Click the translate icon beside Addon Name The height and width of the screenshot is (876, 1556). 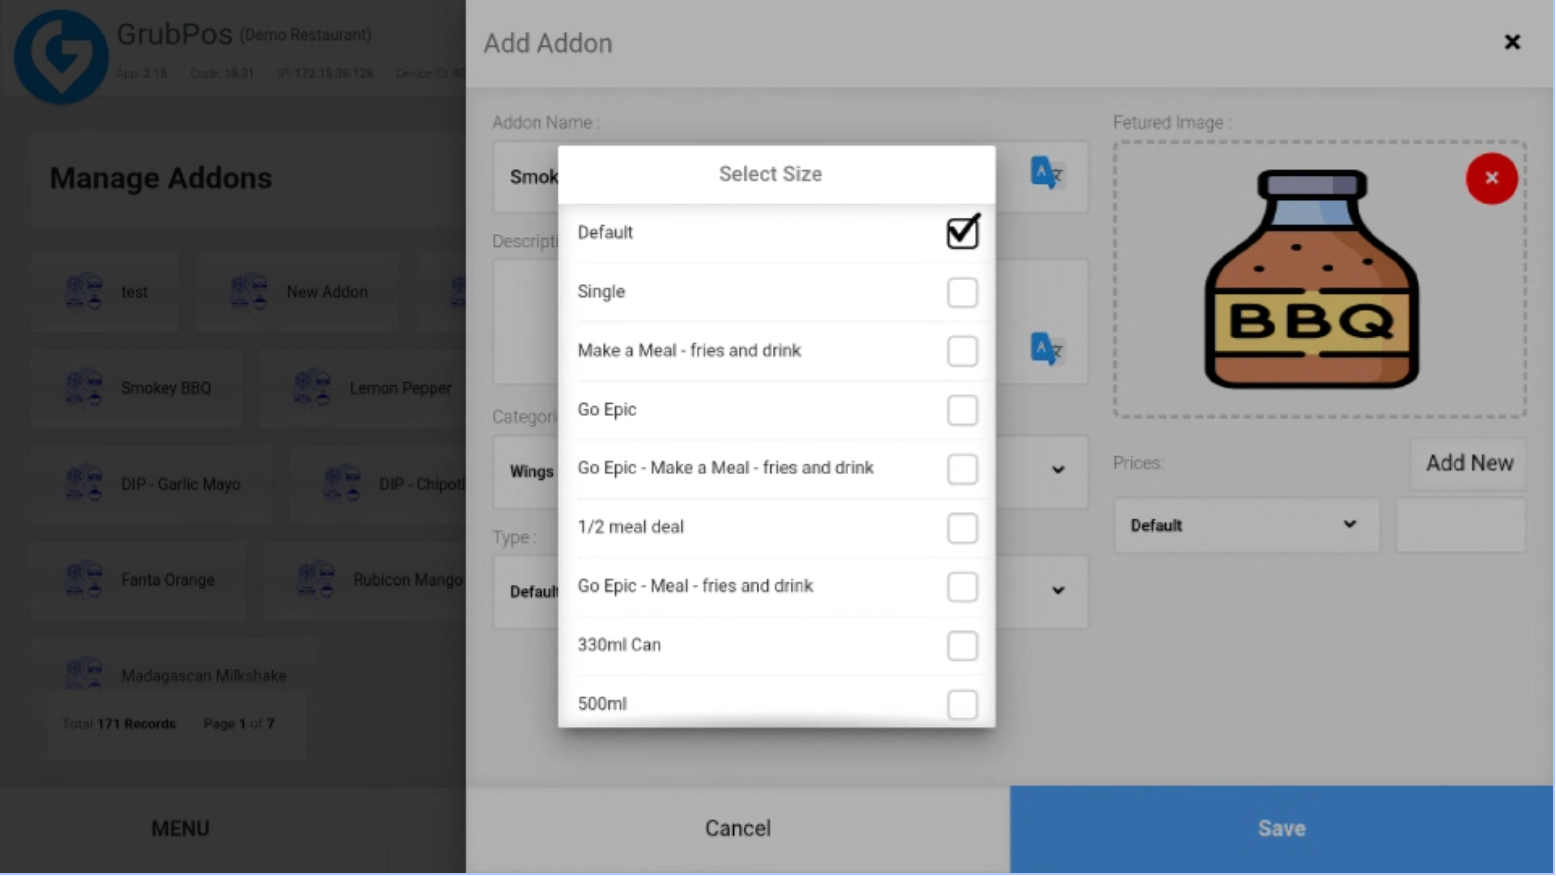(1046, 174)
